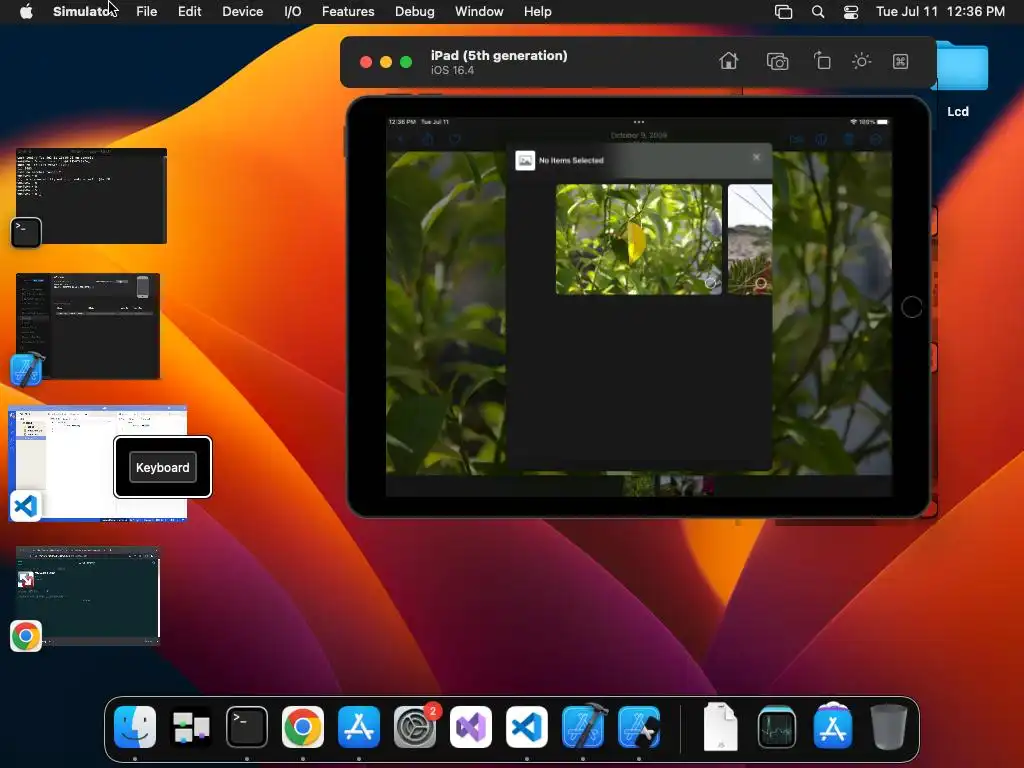The height and width of the screenshot is (768, 1024).
Task: Open System Settings with badge from the Dock
Action: coord(415,727)
